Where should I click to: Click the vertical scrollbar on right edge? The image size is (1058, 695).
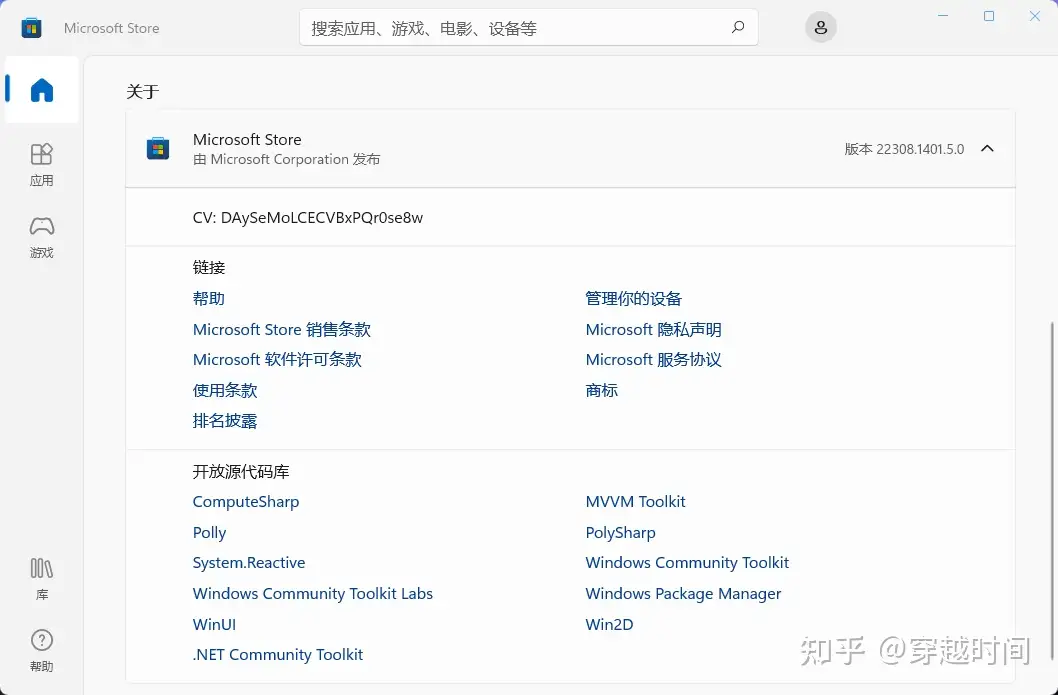coord(1053,491)
